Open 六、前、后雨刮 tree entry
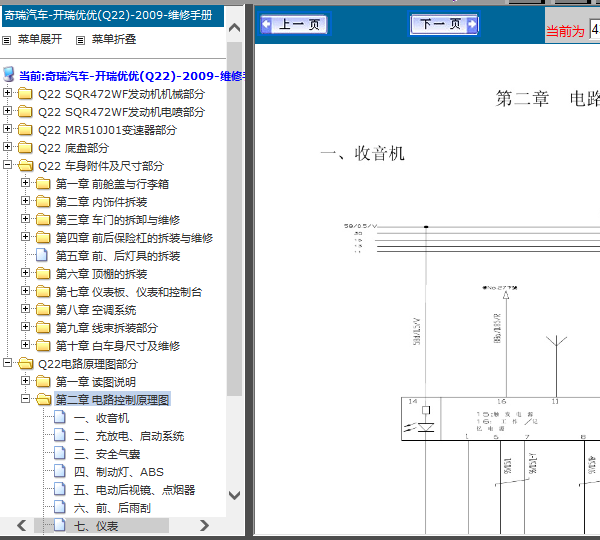Image resolution: width=600 pixels, height=540 pixels. coord(112,508)
